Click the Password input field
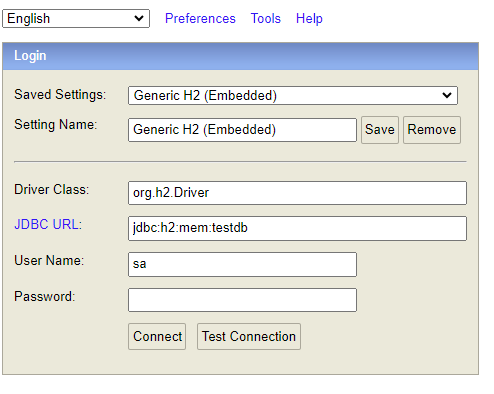 click(x=242, y=300)
